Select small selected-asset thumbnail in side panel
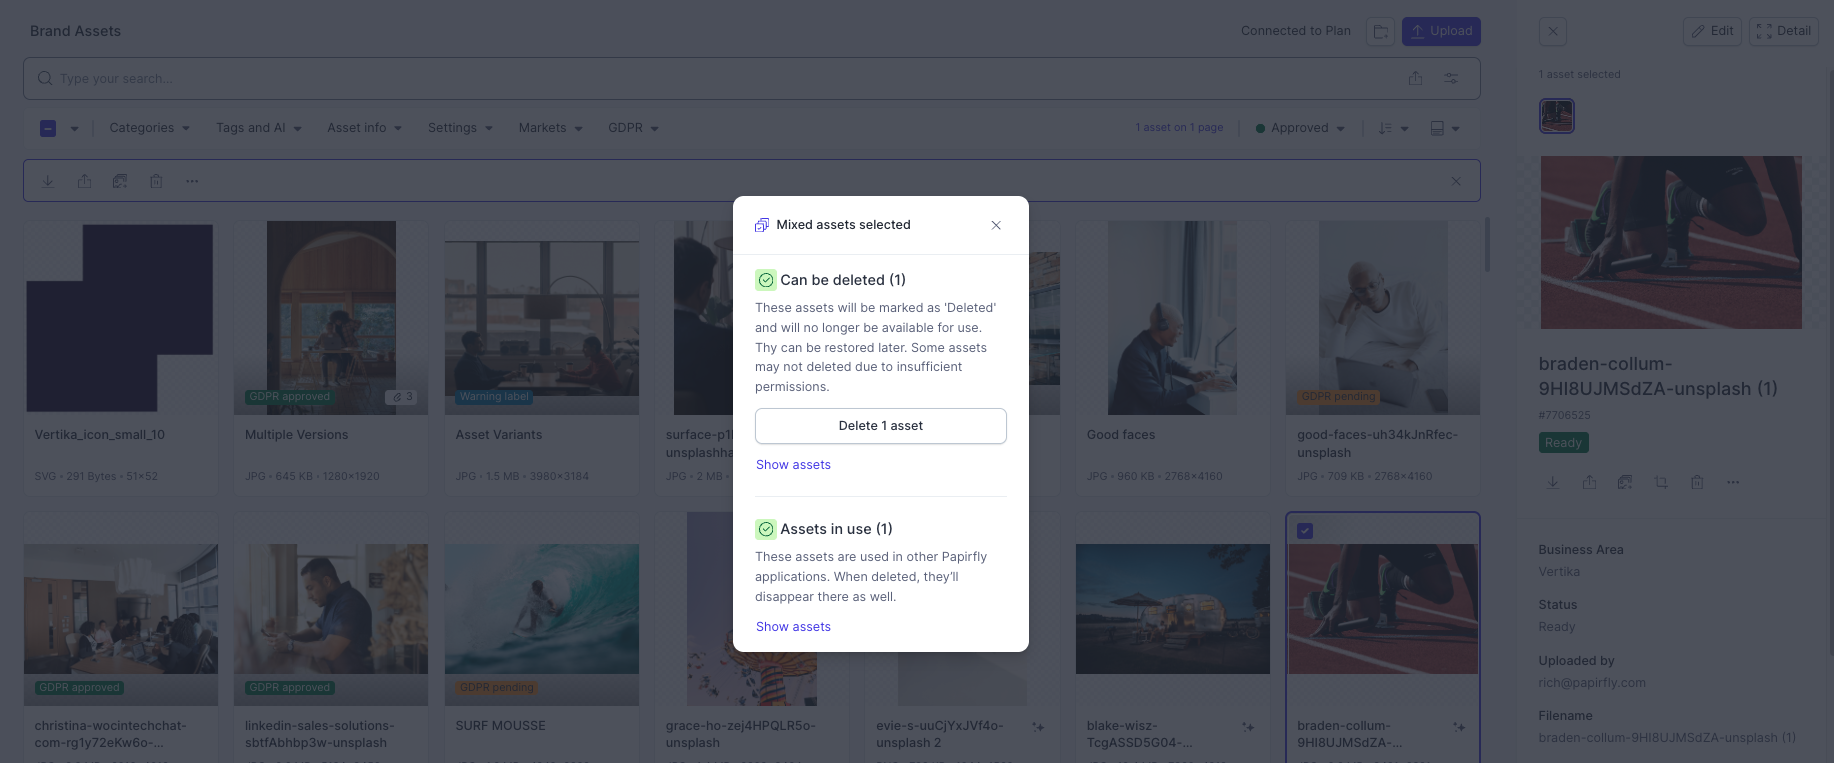The image size is (1834, 763). click(x=1557, y=116)
